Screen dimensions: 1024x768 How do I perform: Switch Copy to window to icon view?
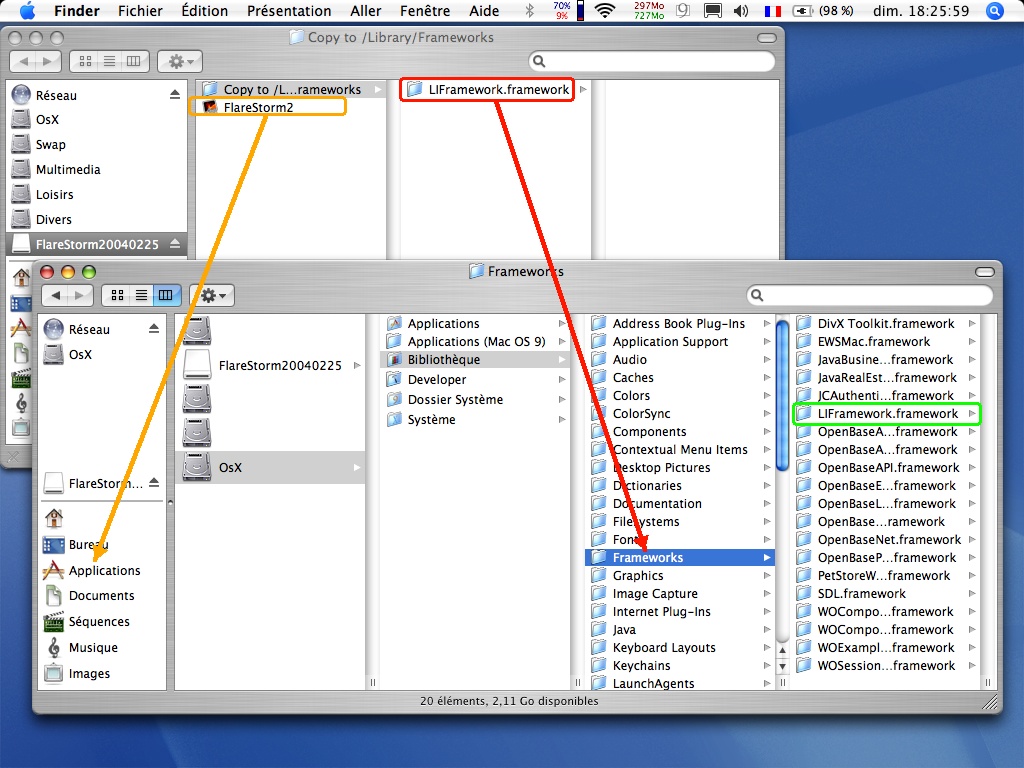point(85,61)
